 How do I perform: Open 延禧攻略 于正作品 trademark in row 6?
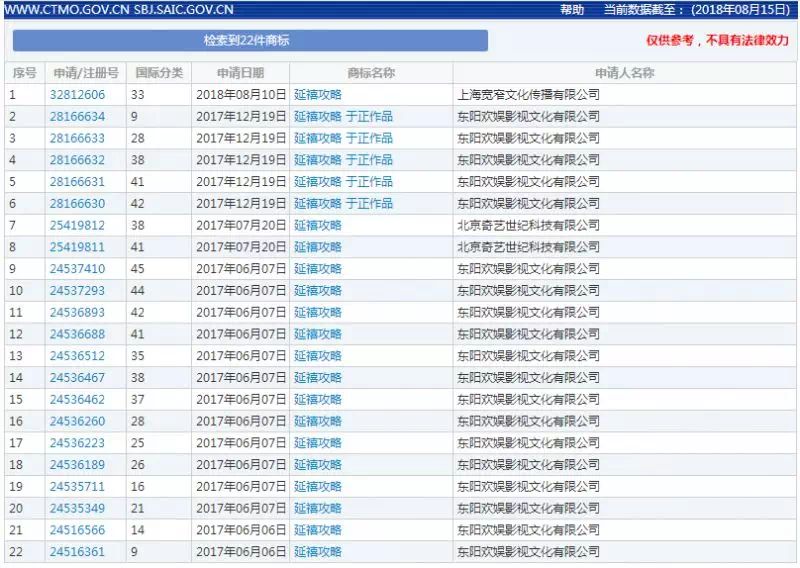pos(343,204)
